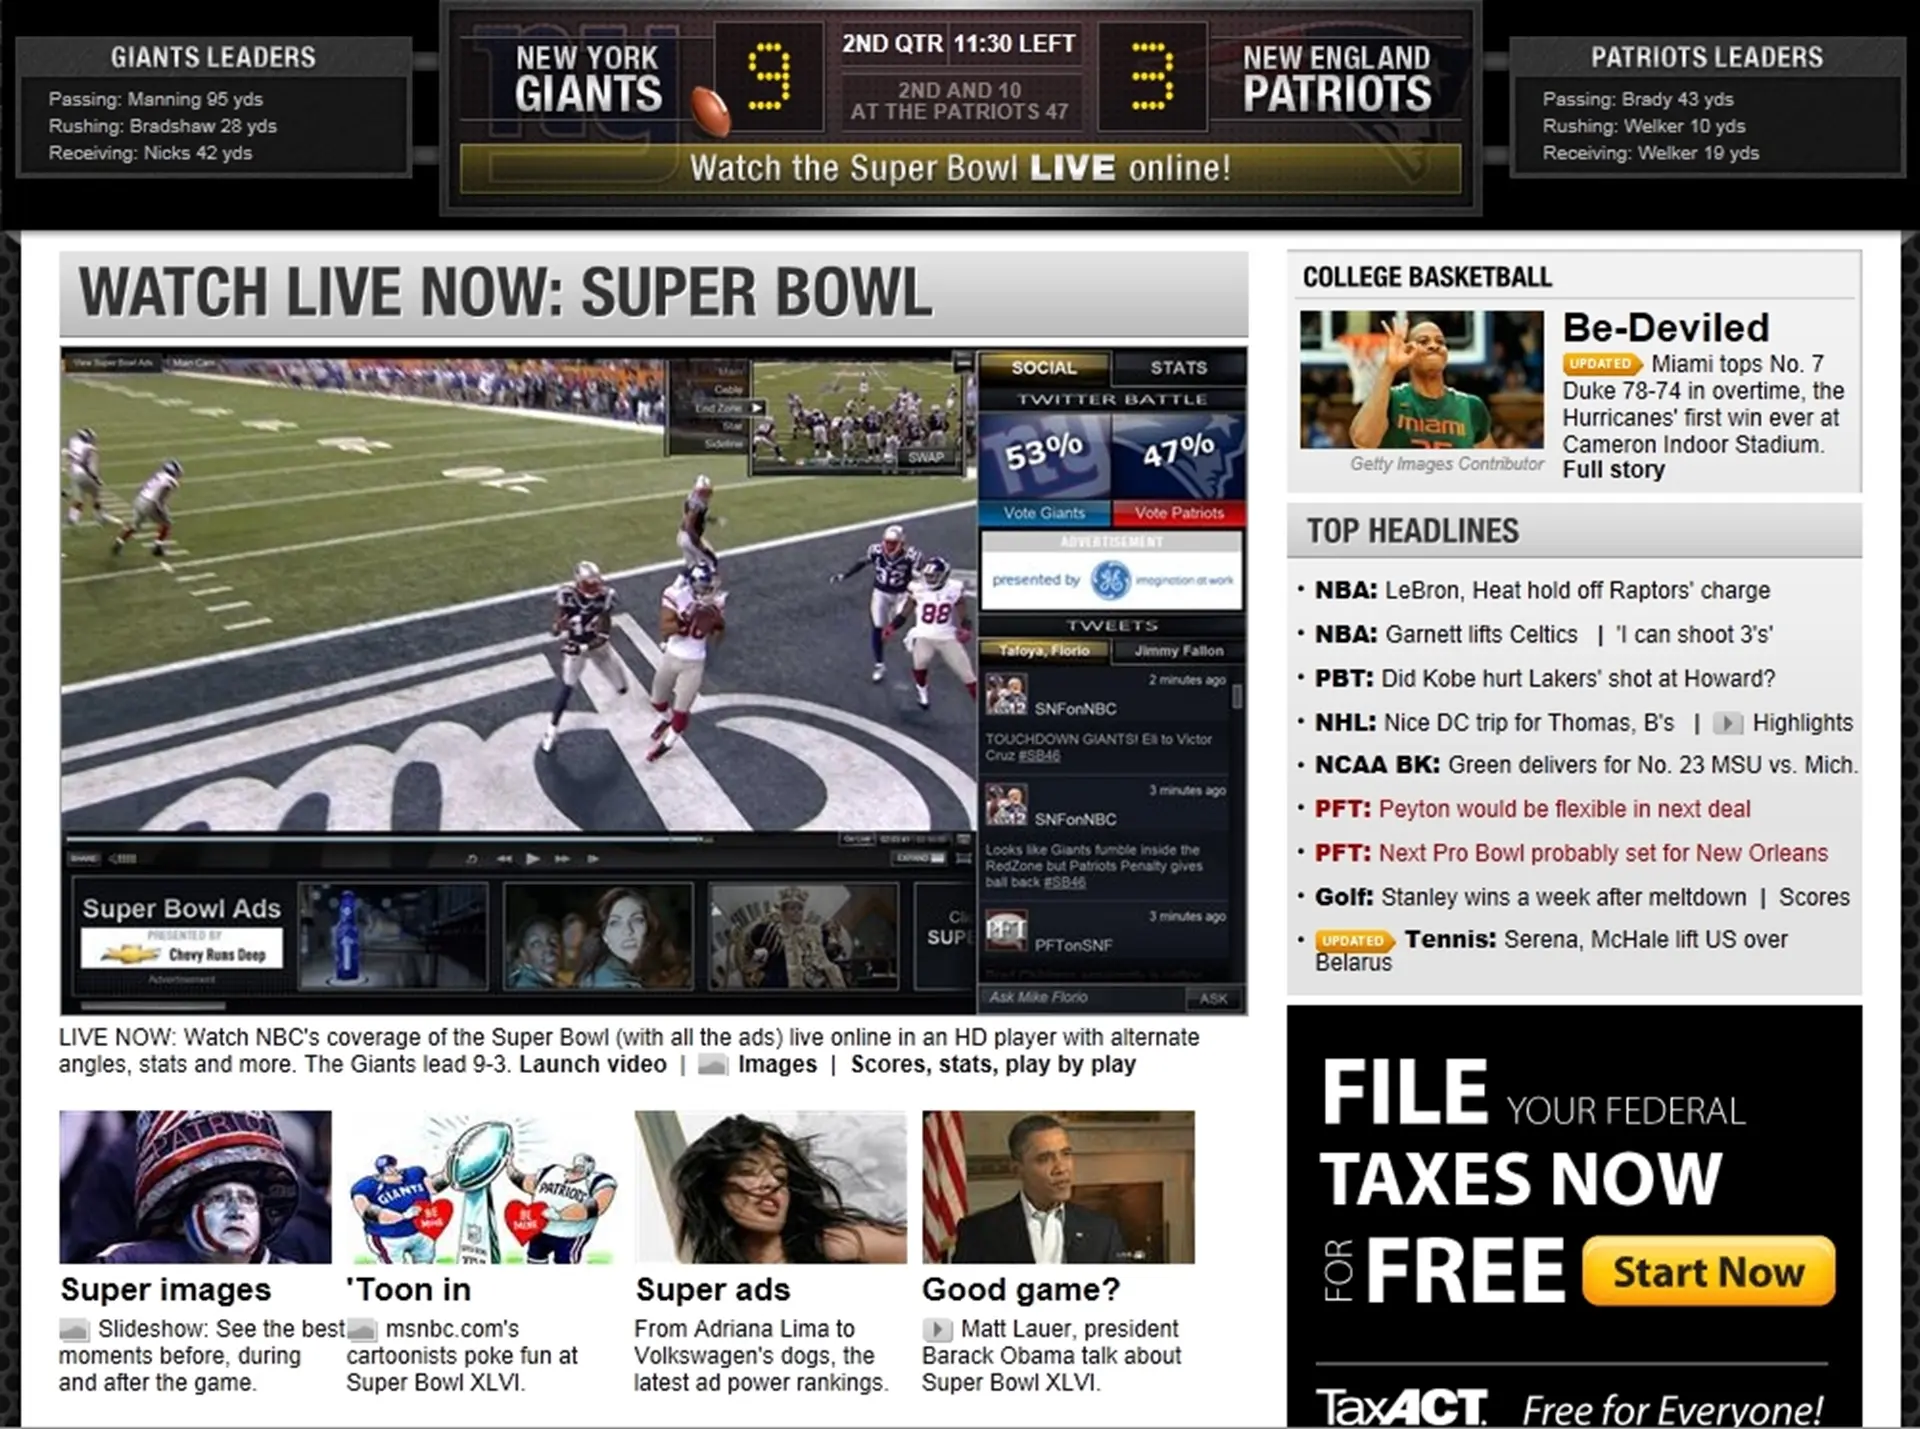Viewport: 1920px width, 1429px height.
Task: Click the Golf Scores link
Action: (x=1814, y=897)
